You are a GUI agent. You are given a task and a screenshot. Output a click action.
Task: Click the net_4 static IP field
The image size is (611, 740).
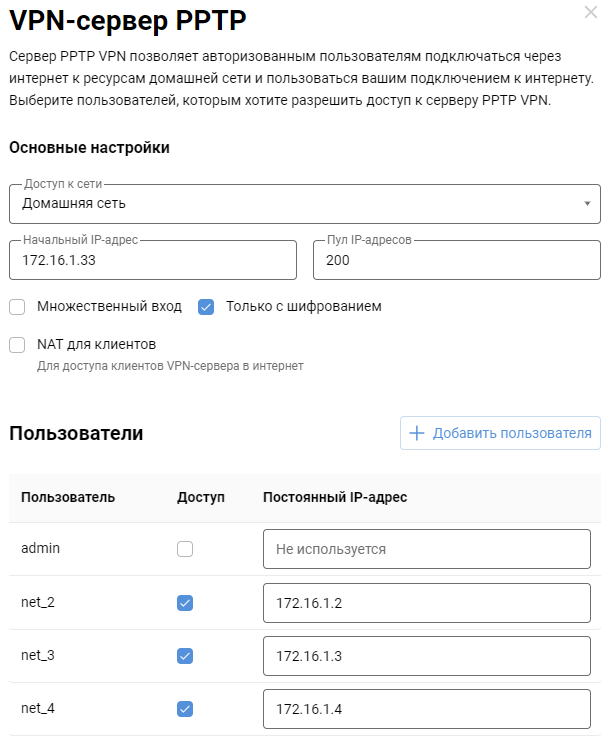426,709
